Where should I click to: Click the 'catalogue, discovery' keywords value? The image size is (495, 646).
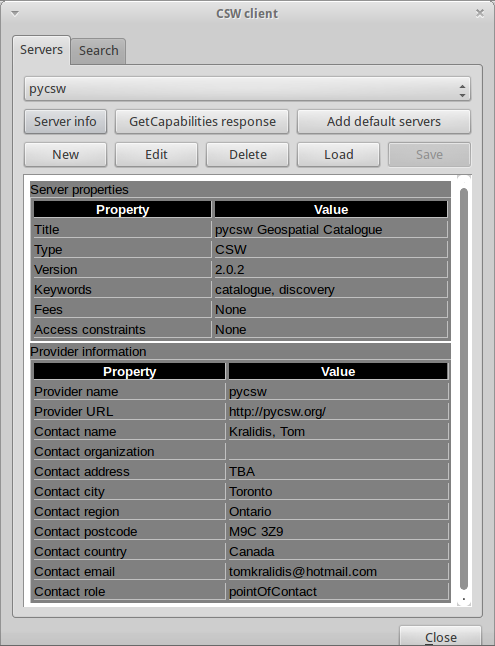click(x=275, y=290)
